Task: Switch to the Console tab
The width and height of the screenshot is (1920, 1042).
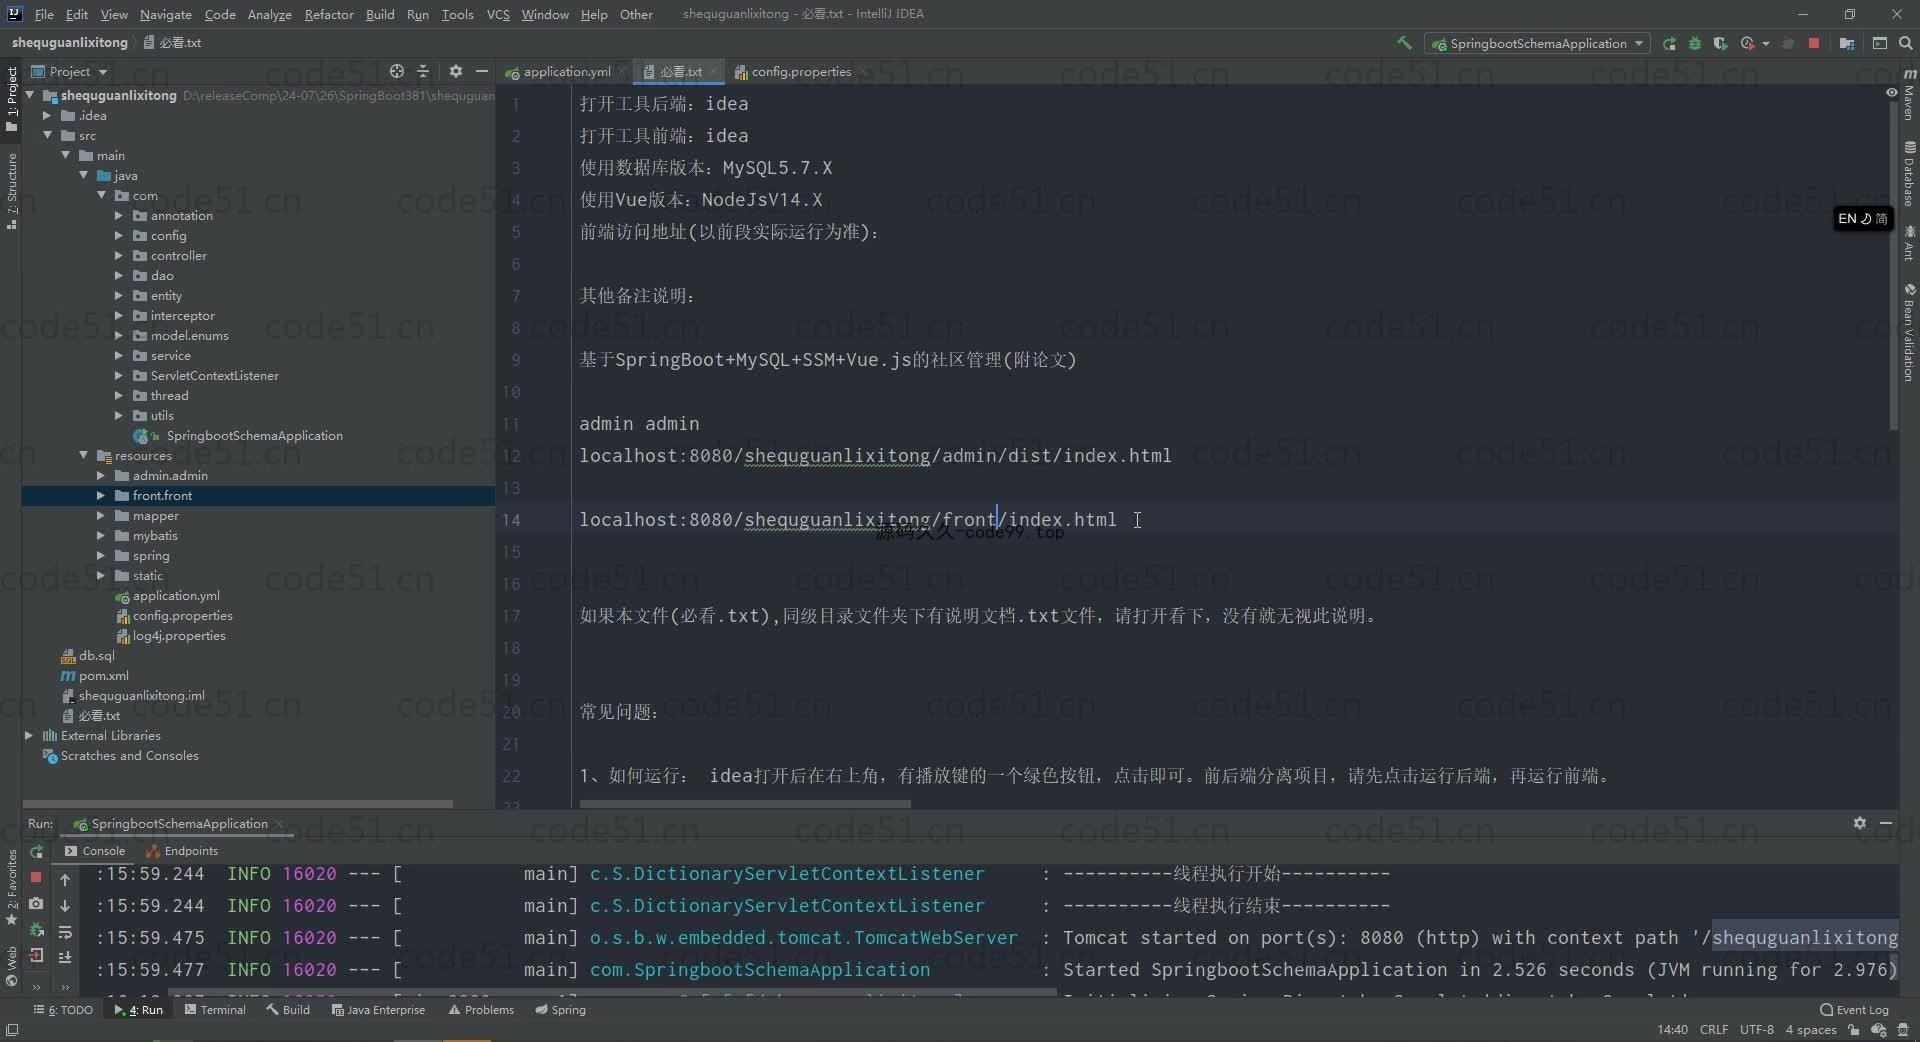Action: (x=95, y=851)
